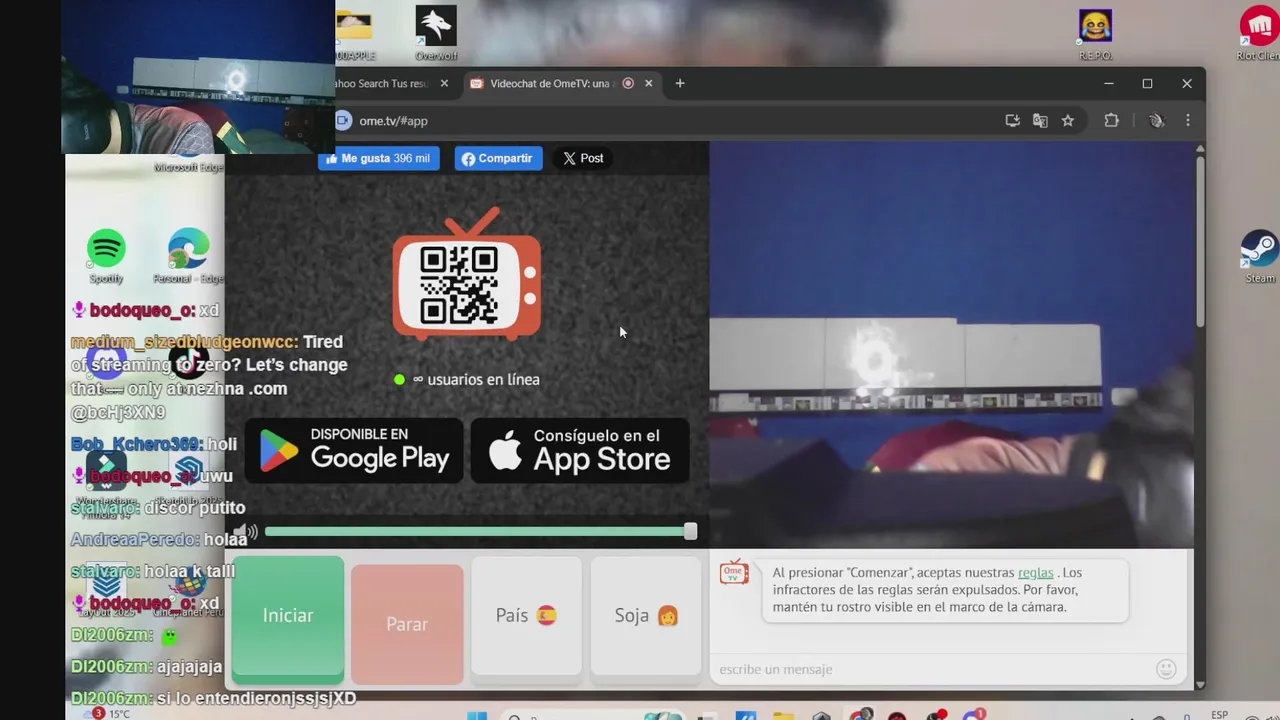Click the chat message 'discor putito'
The image size is (1280, 720).
(194, 508)
